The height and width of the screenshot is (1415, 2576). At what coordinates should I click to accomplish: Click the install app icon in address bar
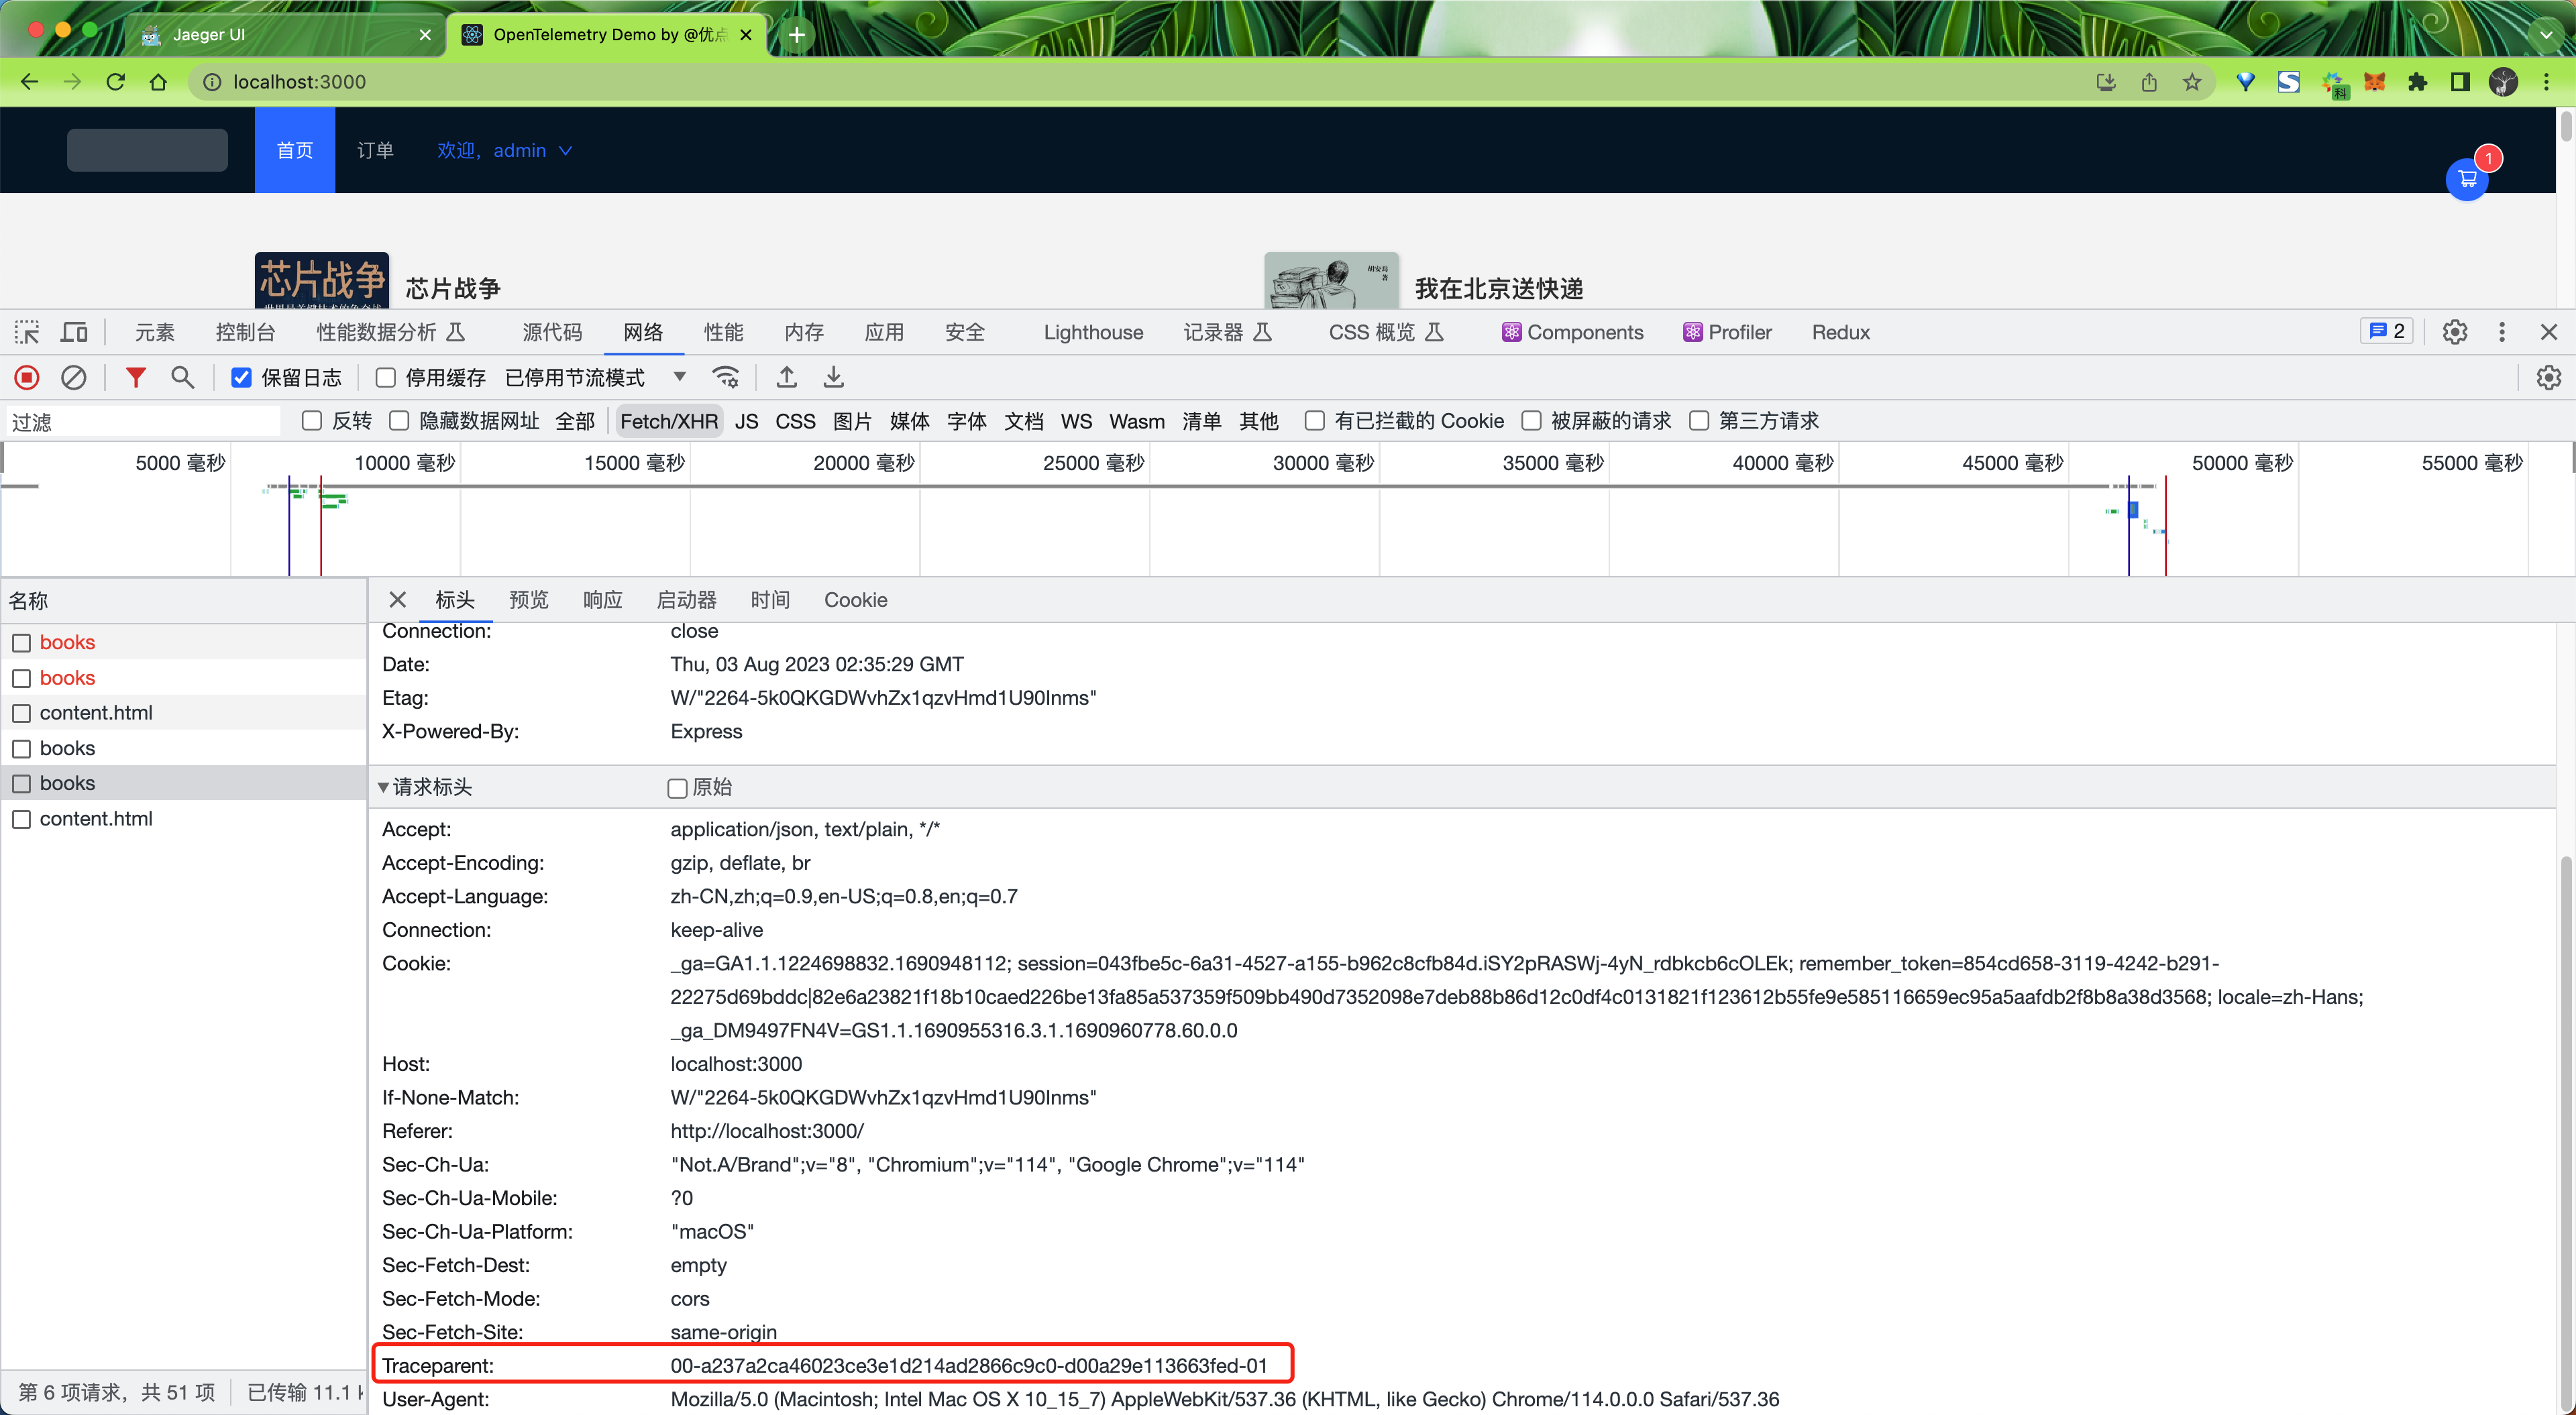pos(2106,82)
